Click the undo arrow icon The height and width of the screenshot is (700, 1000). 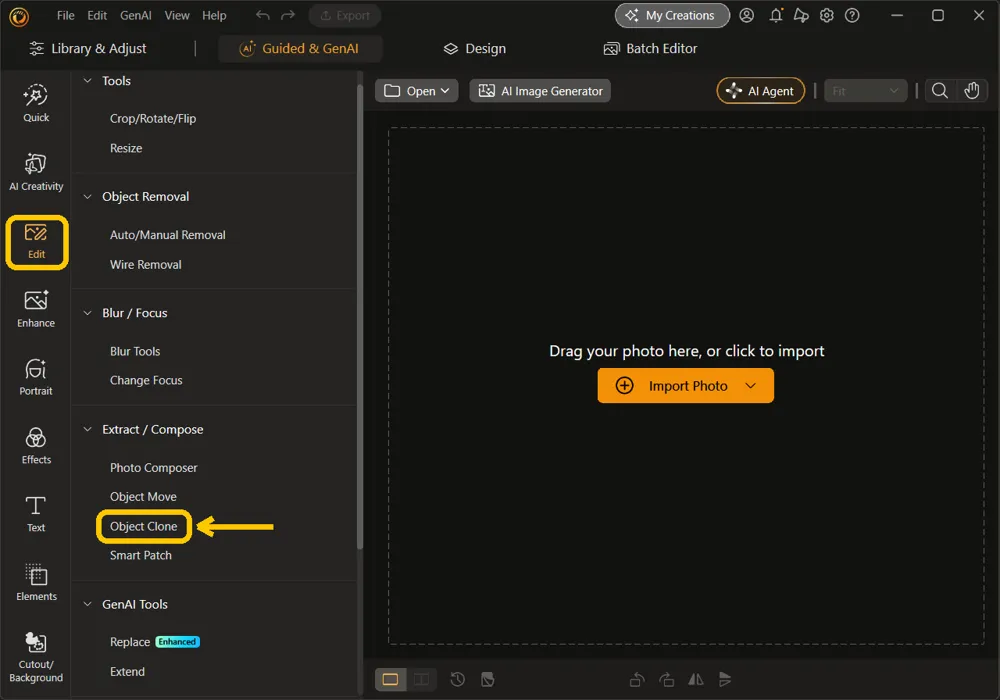pyautogui.click(x=262, y=15)
